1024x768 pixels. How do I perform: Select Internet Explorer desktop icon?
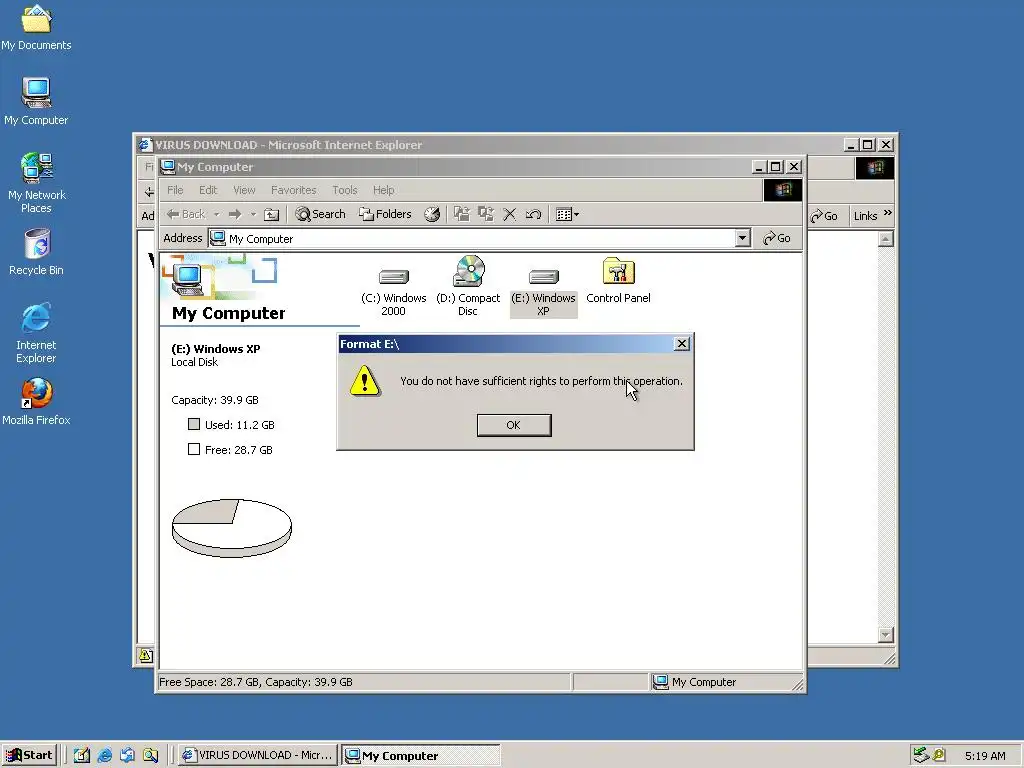(x=37, y=333)
